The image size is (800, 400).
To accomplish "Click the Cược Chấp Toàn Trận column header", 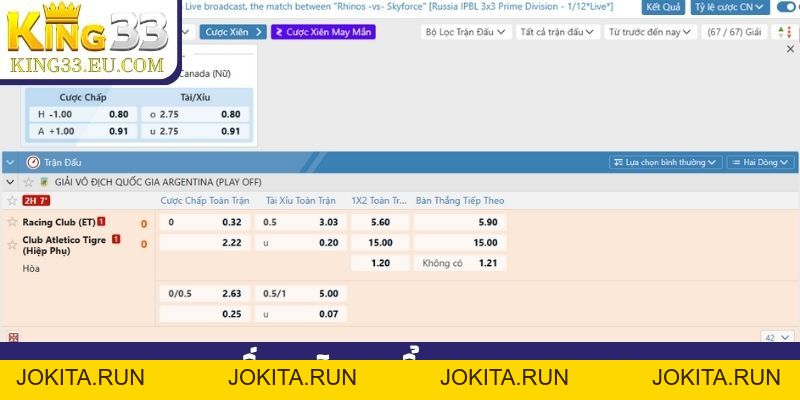I will (205, 201).
